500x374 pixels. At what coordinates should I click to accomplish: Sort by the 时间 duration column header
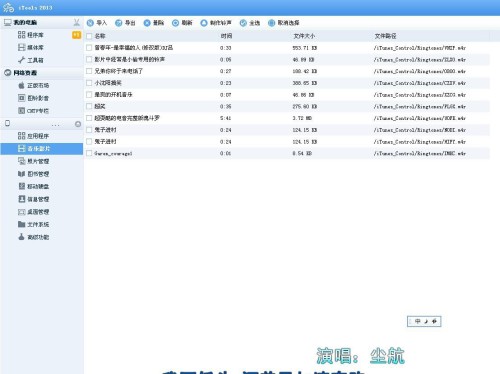(226, 36)
